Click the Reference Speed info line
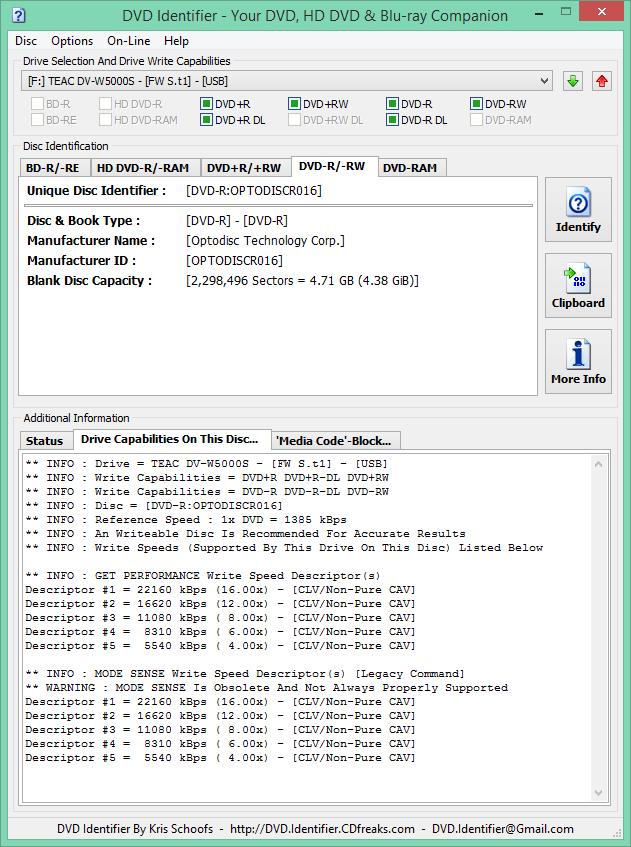The image size is (631, 847). tap(186, 520)
